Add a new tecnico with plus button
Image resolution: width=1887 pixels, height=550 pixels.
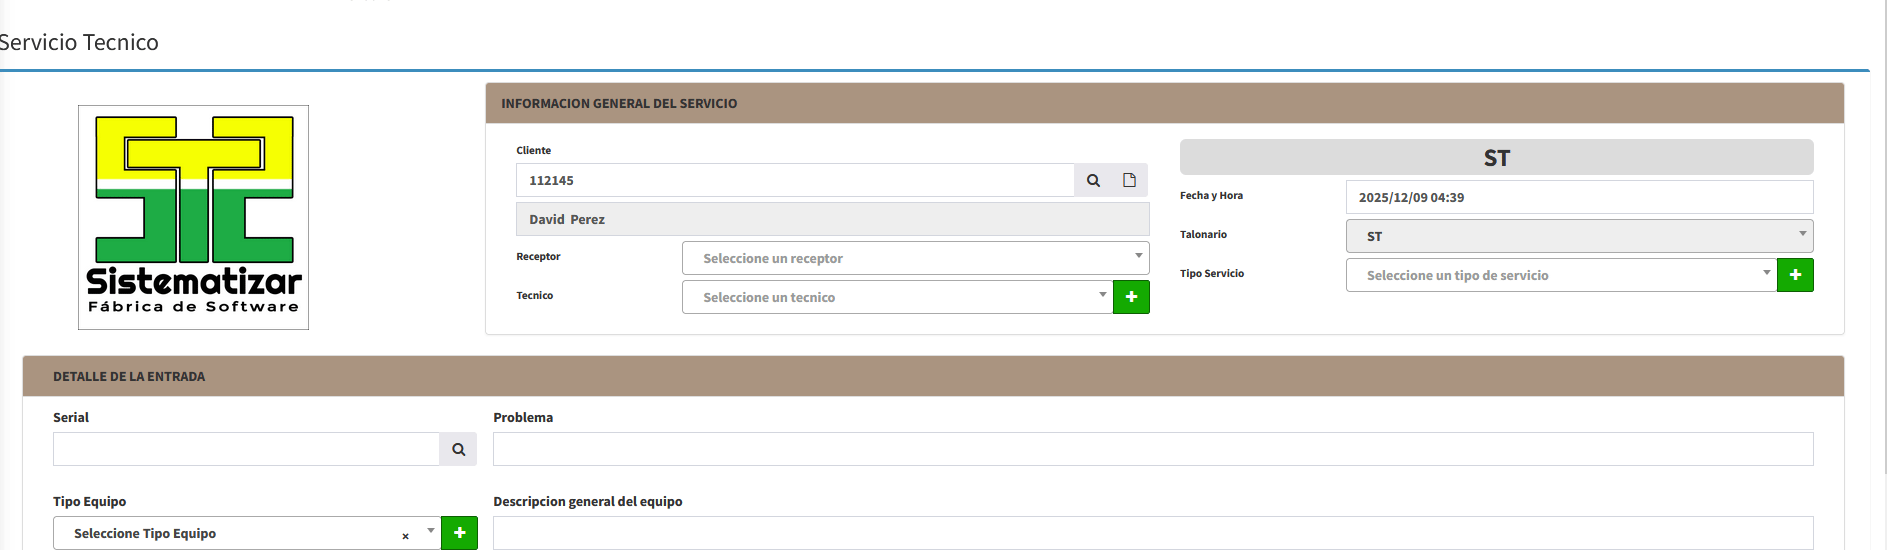pos(1131,297)
